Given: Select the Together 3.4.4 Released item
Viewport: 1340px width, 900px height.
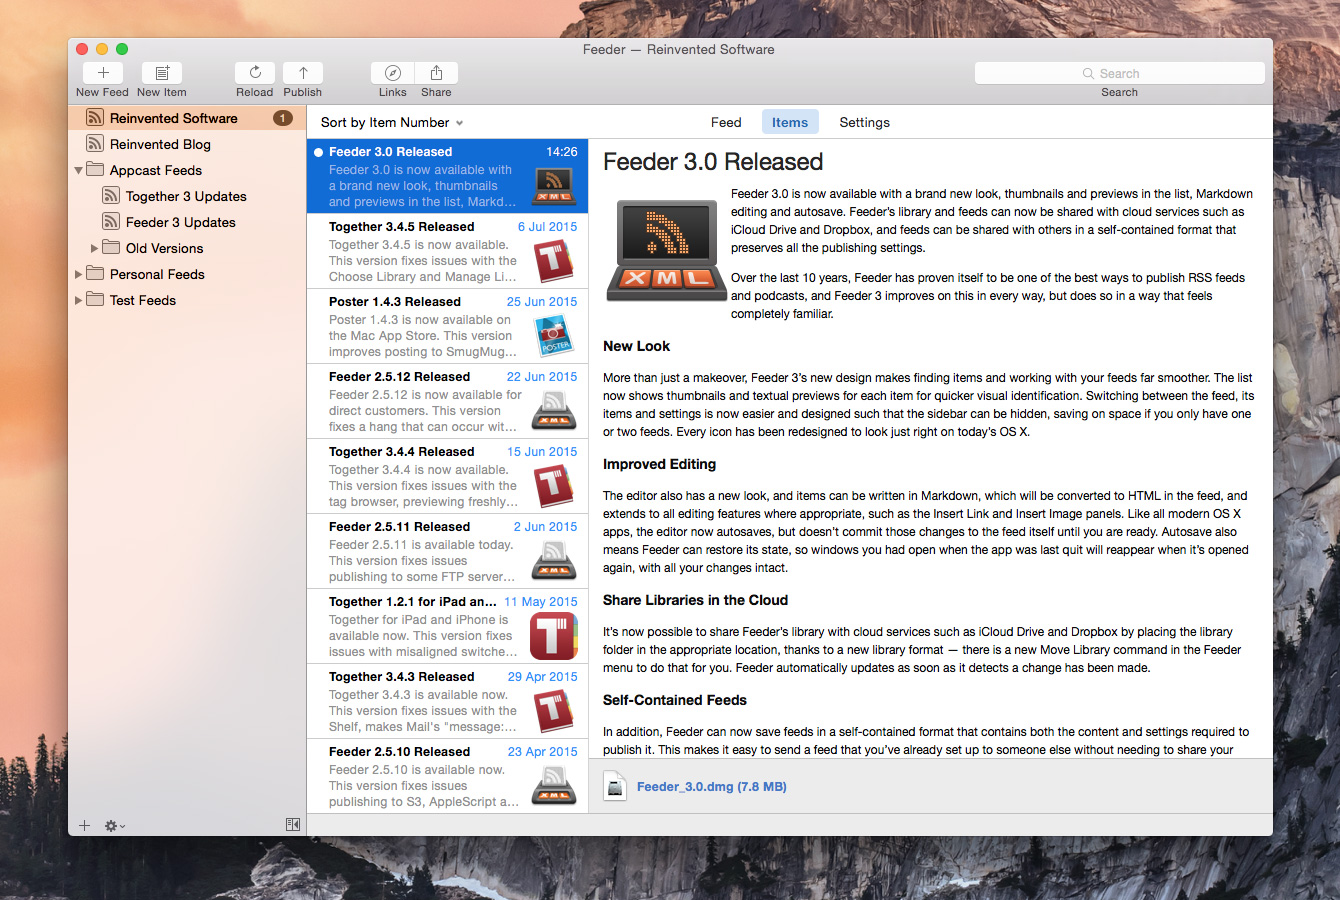Looking at the screenshot, I should point(447,476).
